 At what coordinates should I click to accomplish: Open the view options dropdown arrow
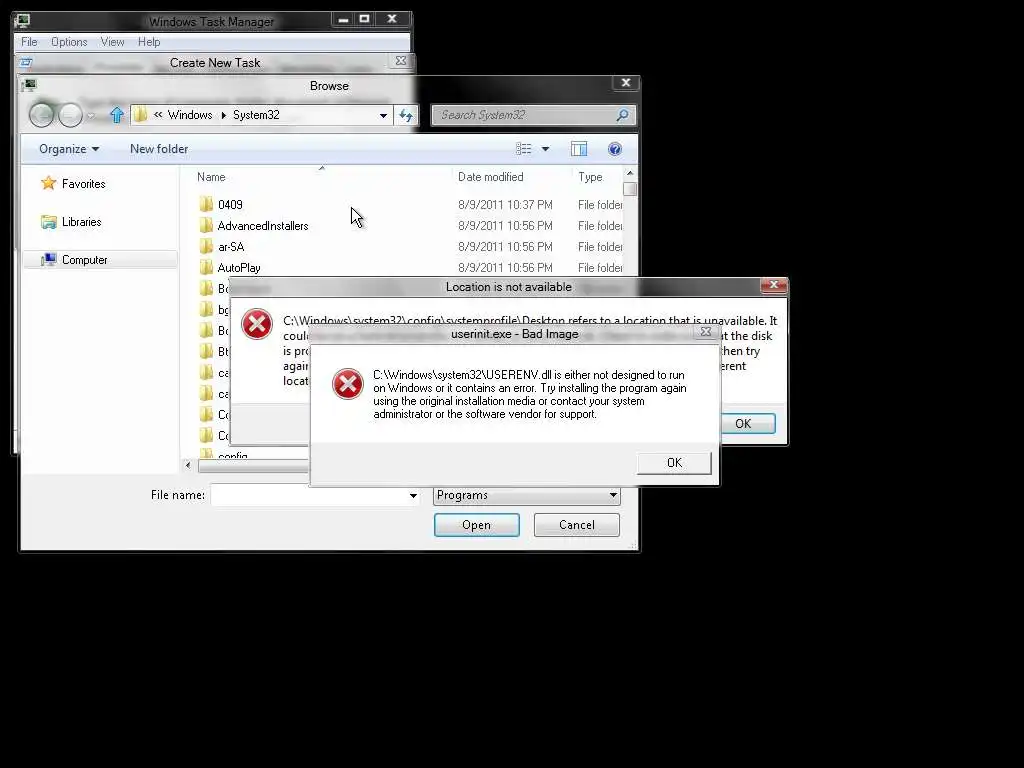tap(545, 149)
